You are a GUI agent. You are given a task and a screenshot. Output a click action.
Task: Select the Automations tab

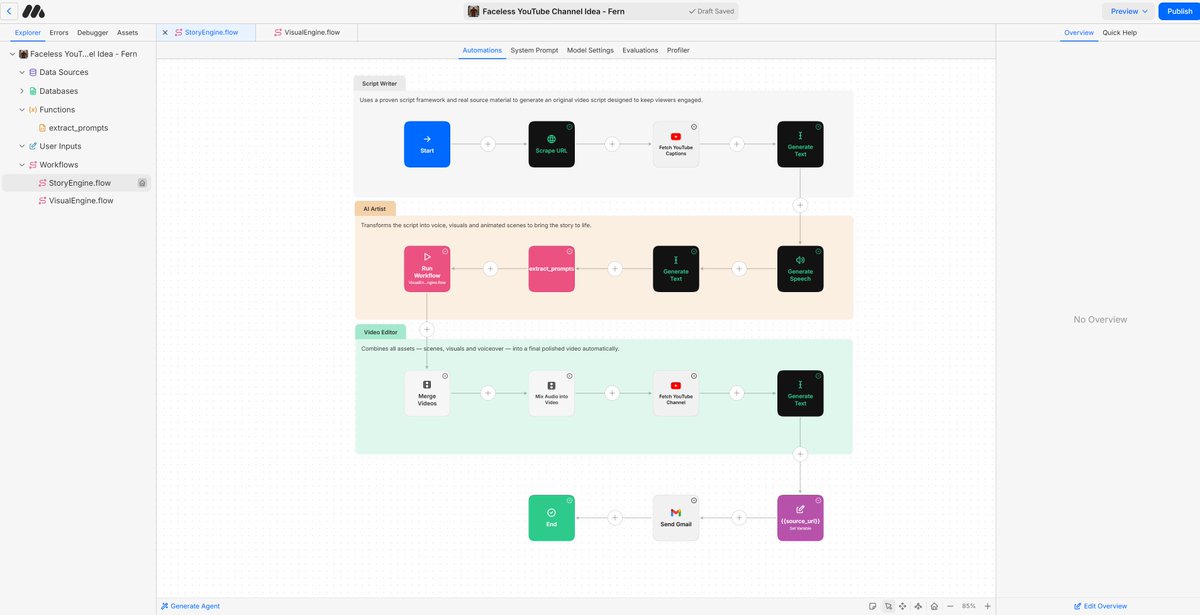click(482, 50)
